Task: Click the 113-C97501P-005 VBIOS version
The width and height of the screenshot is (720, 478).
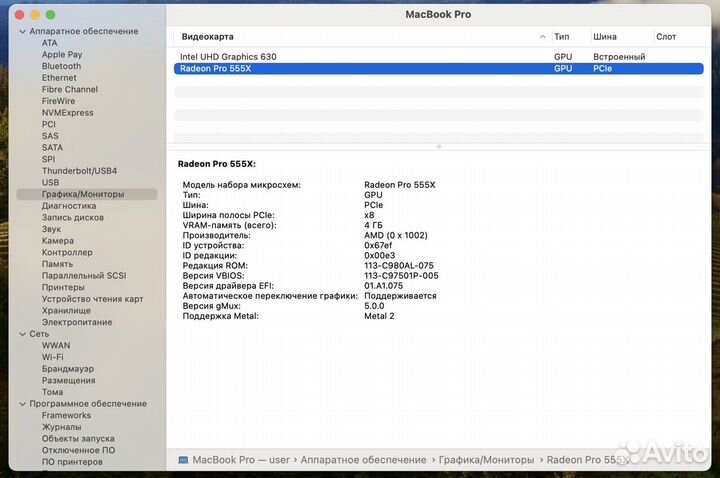Action: [401, 276]
